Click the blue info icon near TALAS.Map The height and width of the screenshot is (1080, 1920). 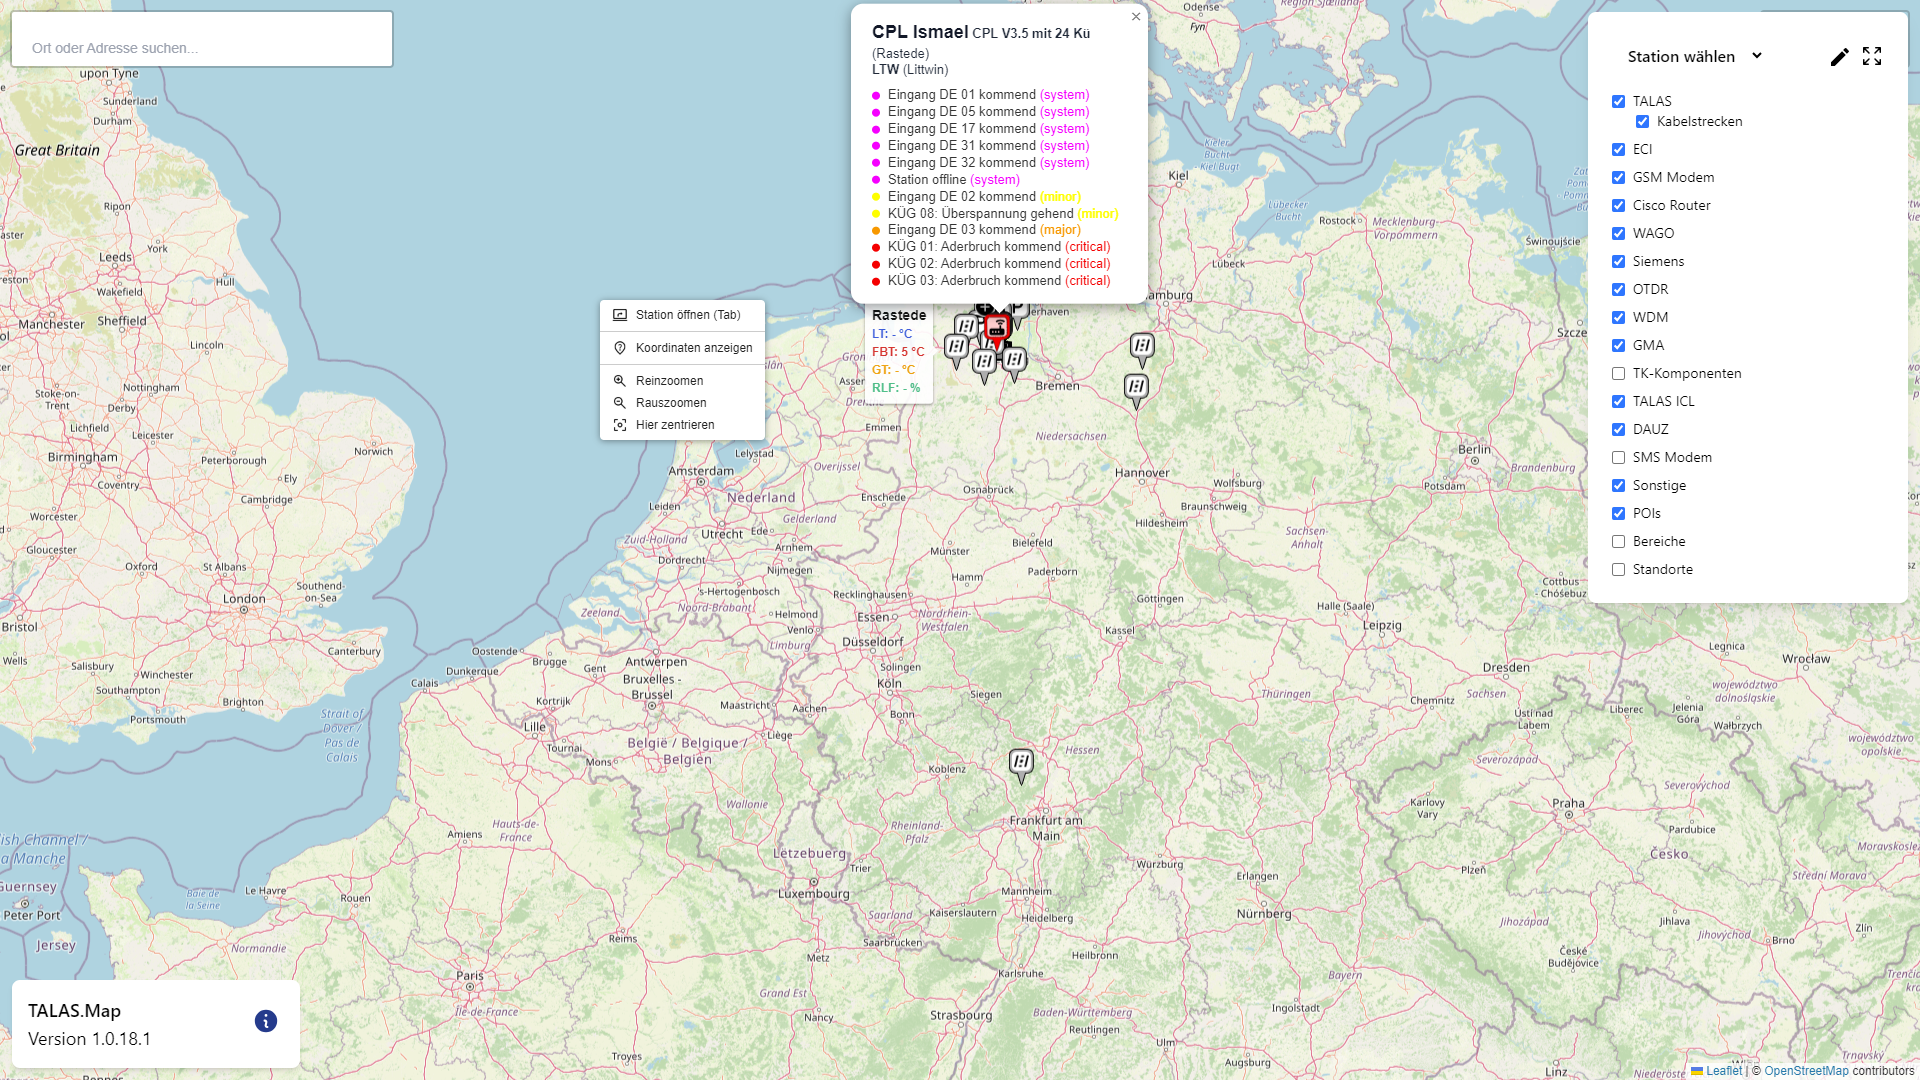[x=265, y=1021]
